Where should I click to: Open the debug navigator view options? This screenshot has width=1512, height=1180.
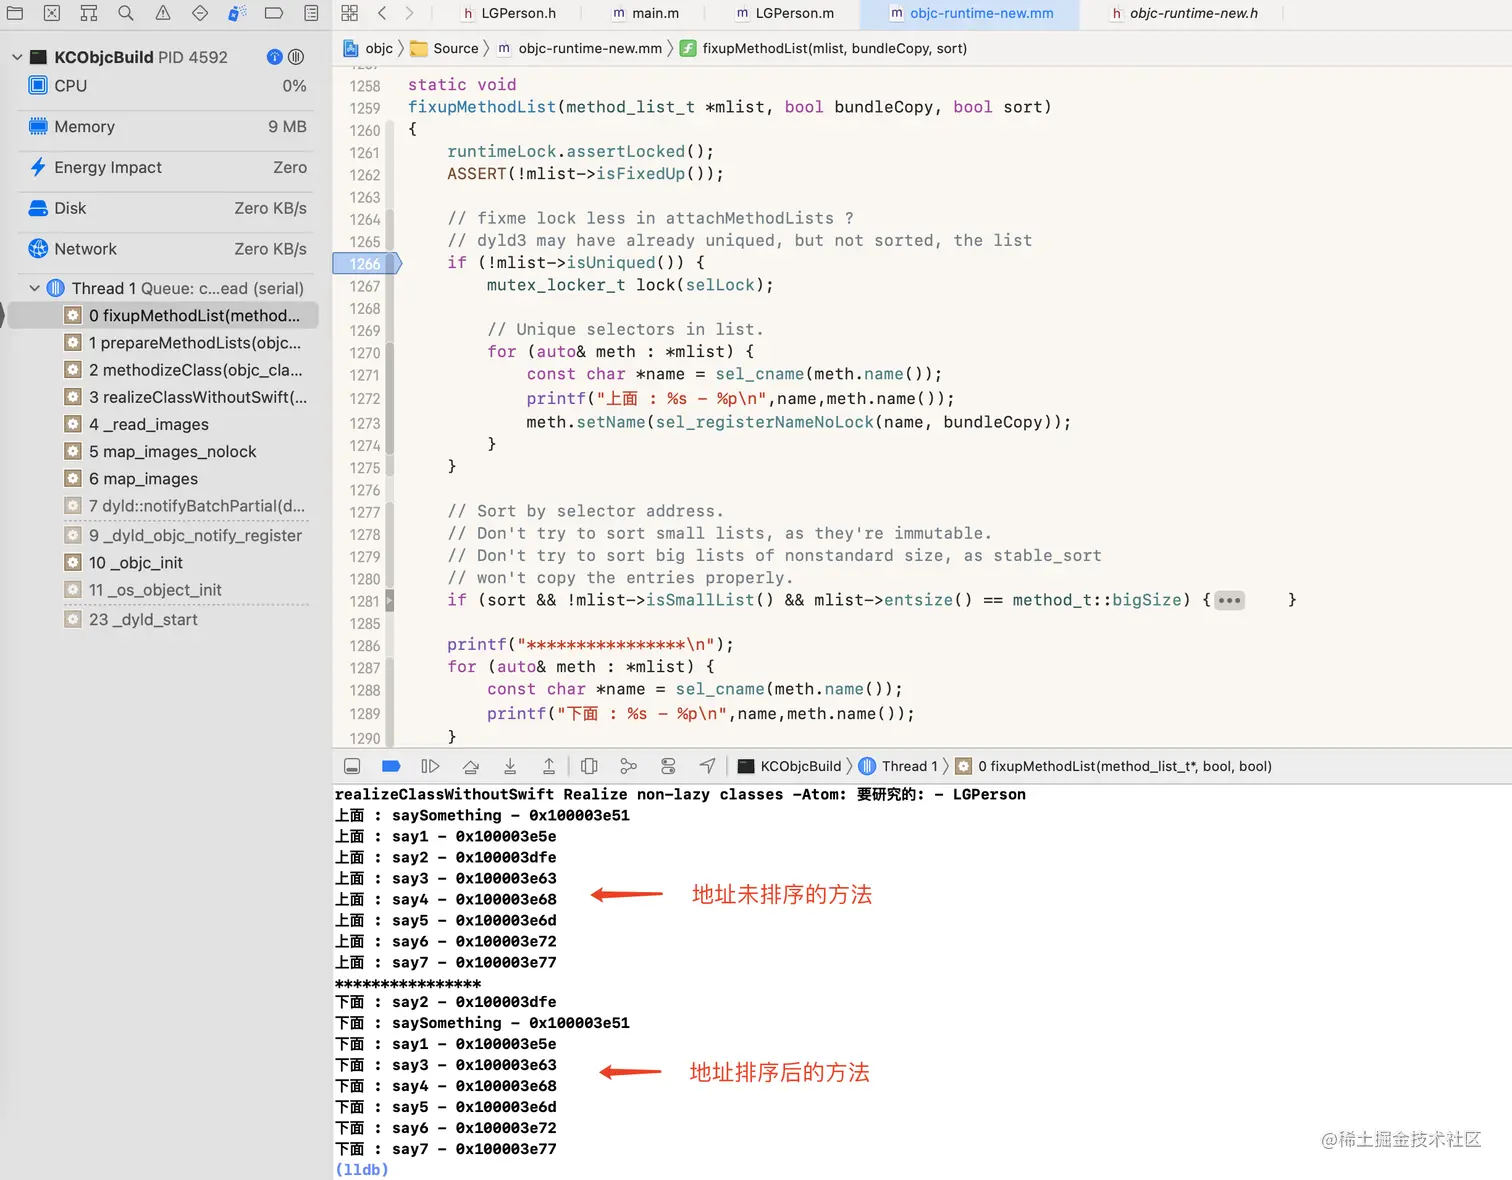pyautogui.click(x=296, y=57)
